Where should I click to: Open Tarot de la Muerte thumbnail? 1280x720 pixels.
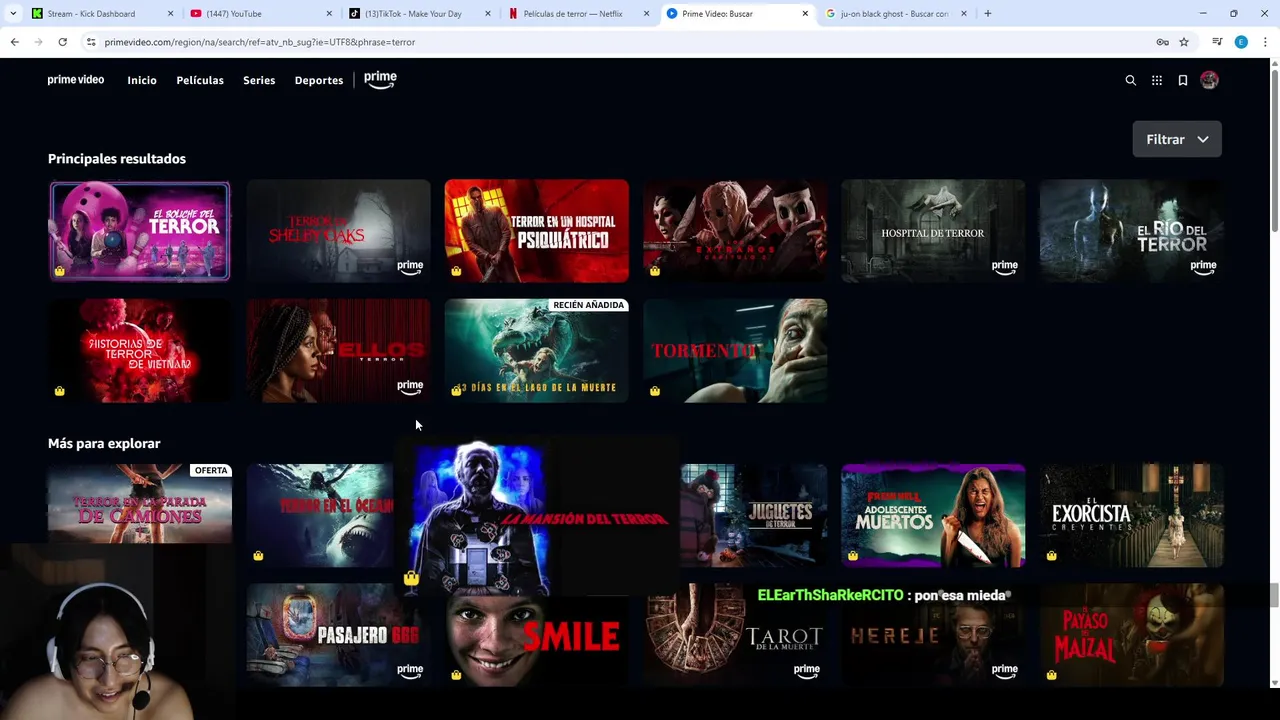(x=735, y=635)
